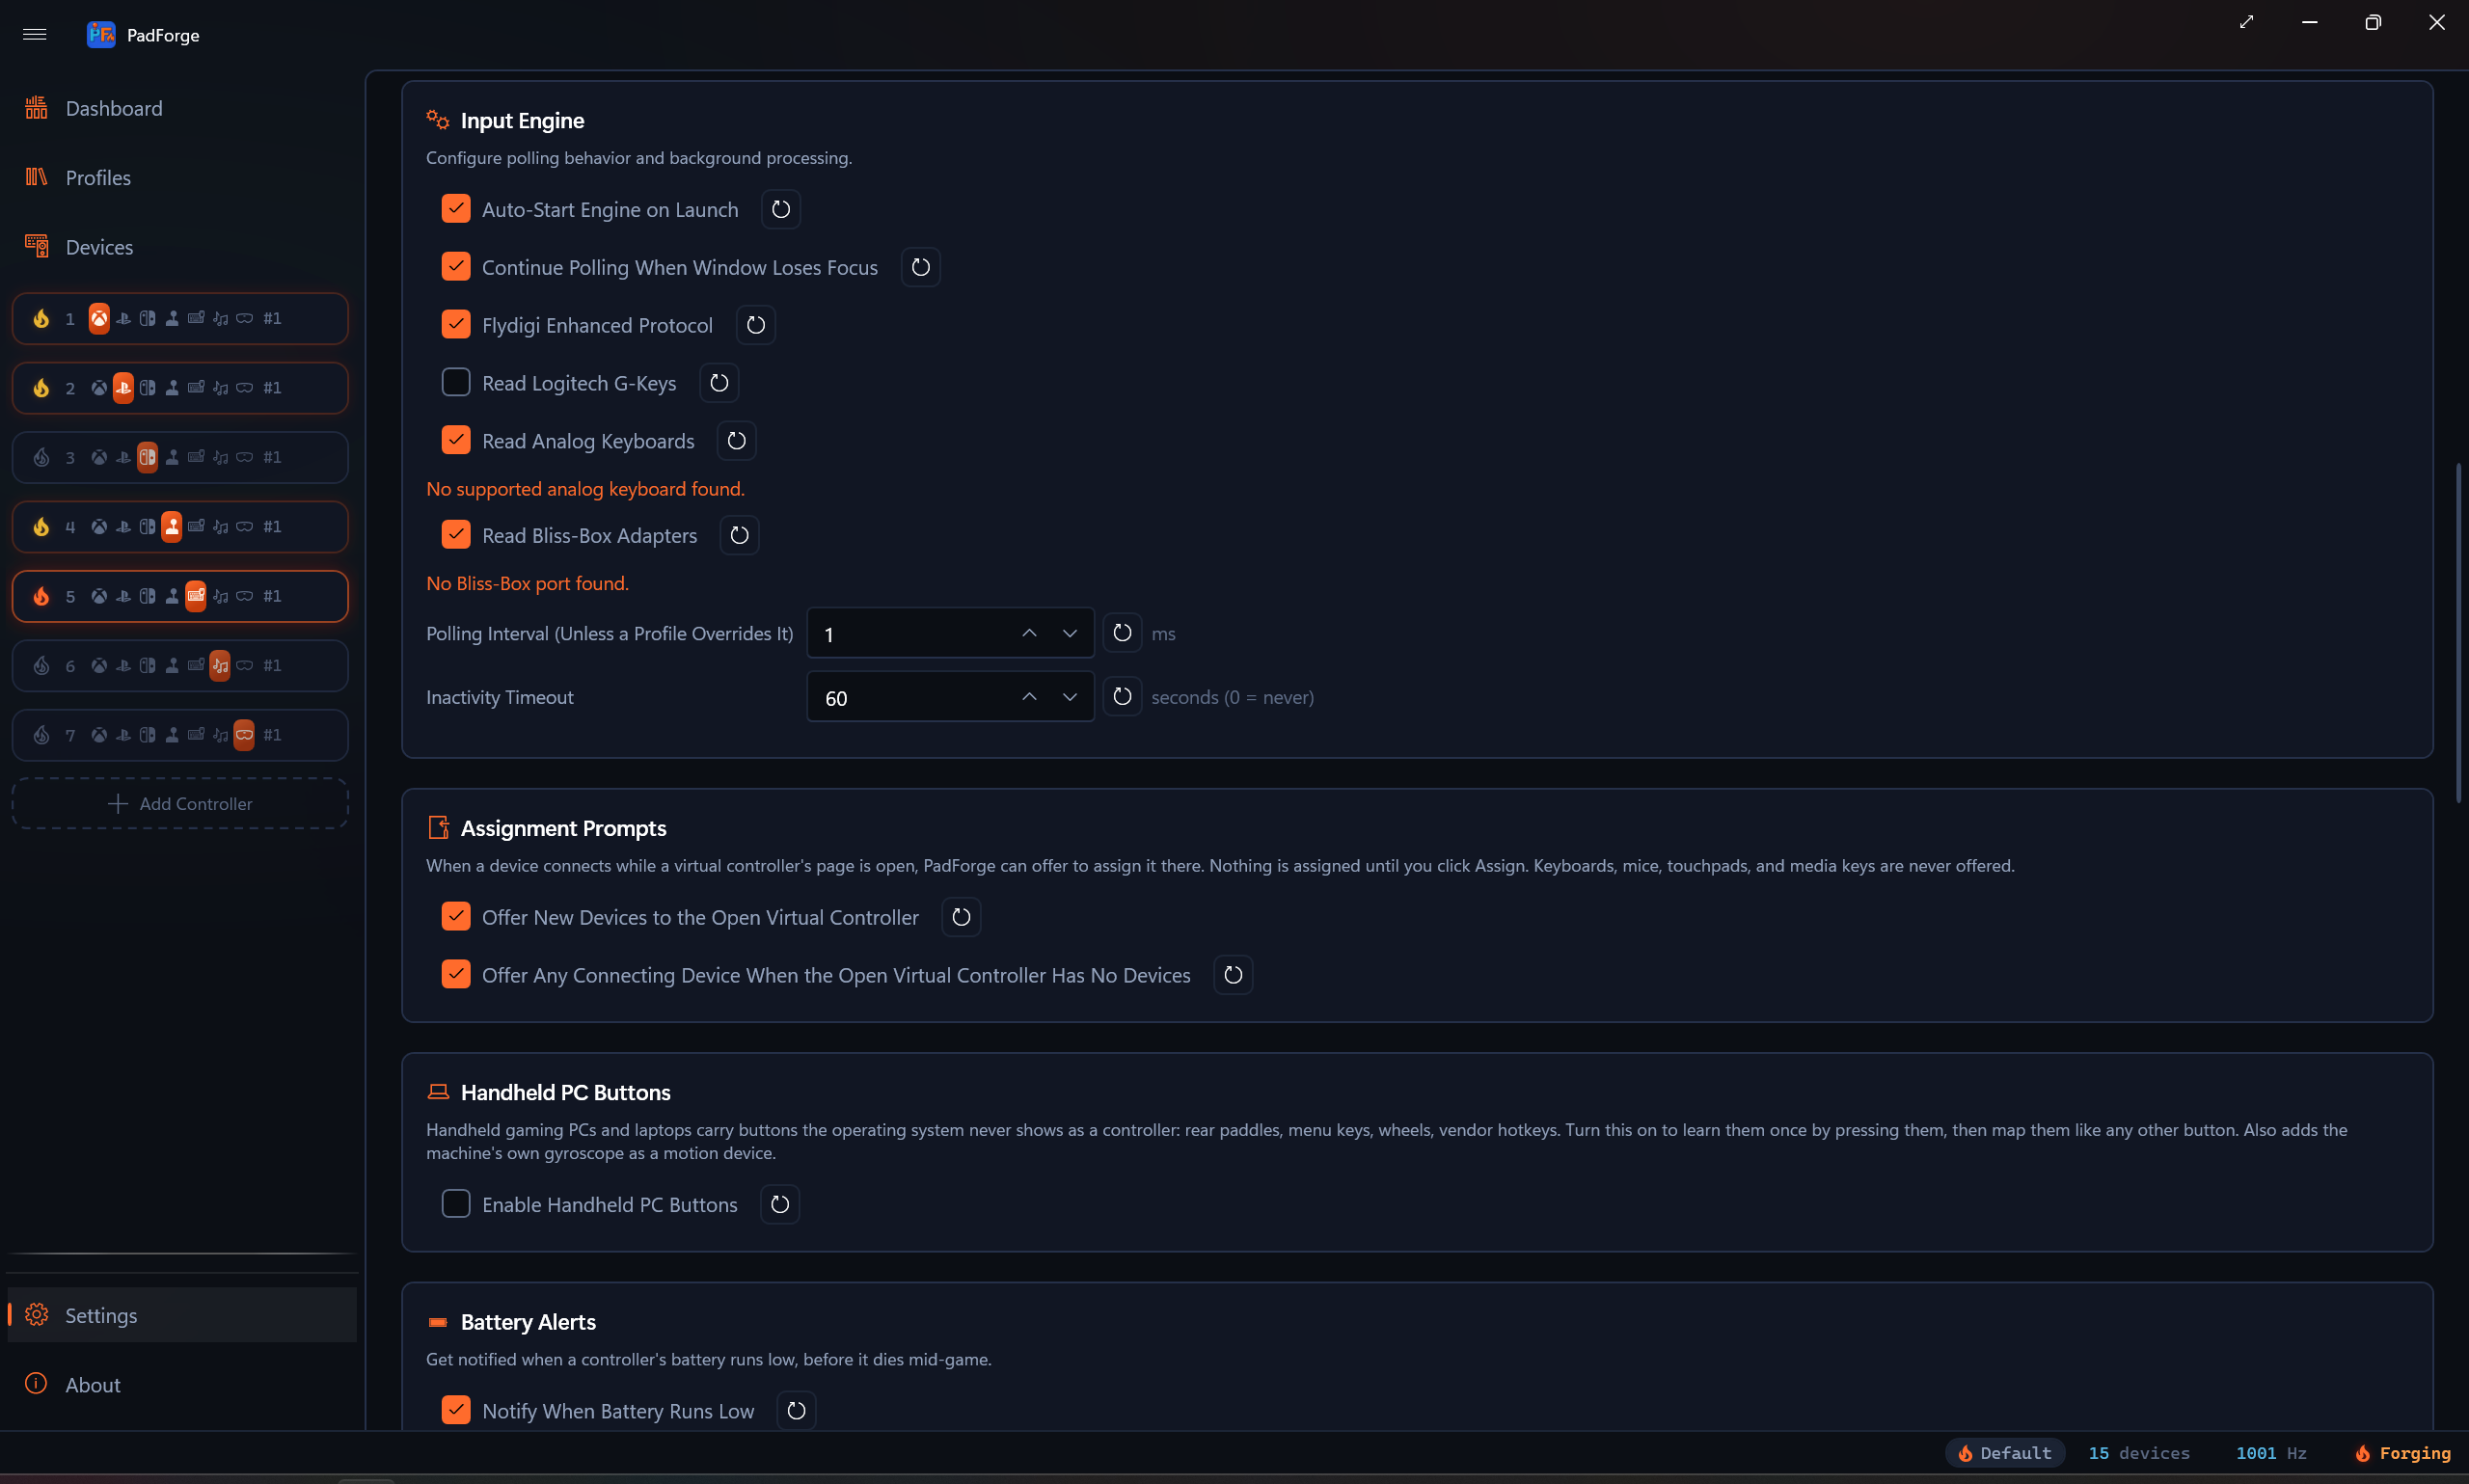The image size is (2469, 1484).
Task: Click the expand arrows icon in title bar
Action: [2247, 22]
